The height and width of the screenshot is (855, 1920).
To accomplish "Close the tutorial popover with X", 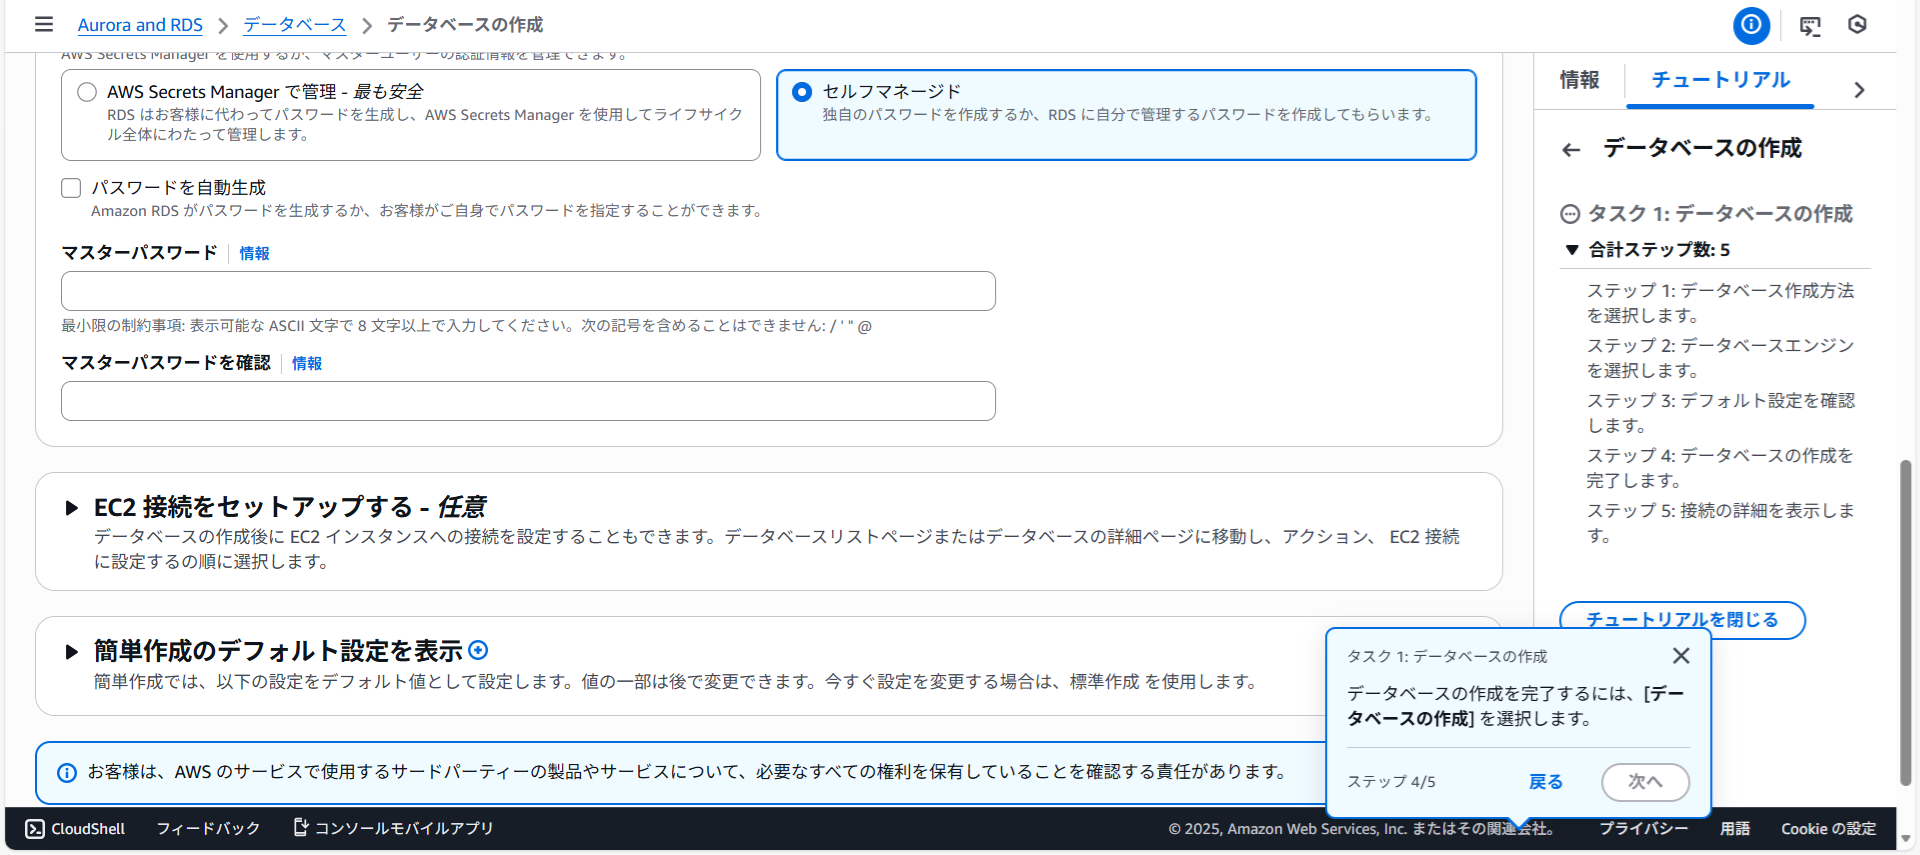I will (1681, 656).
